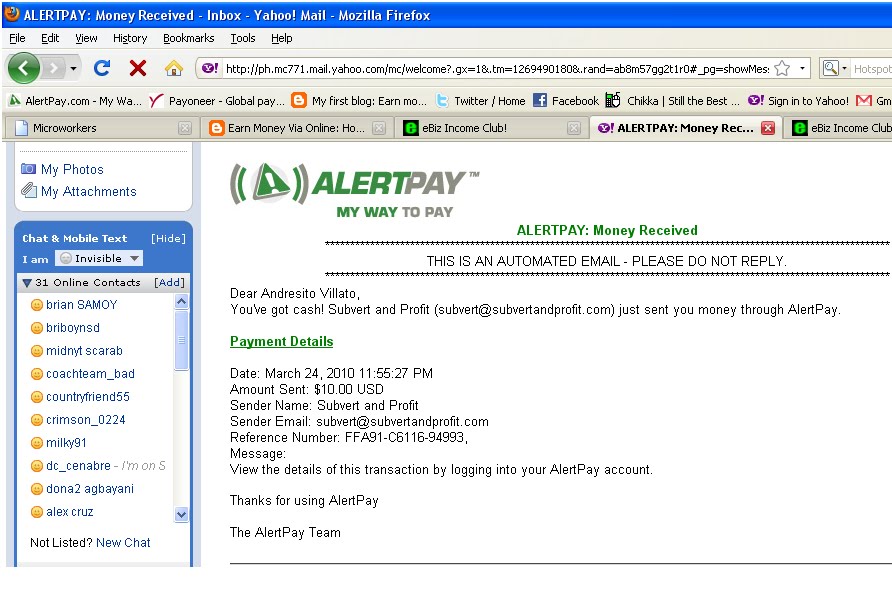
Task: Click Add to add a contact
Action: point(169,282)
